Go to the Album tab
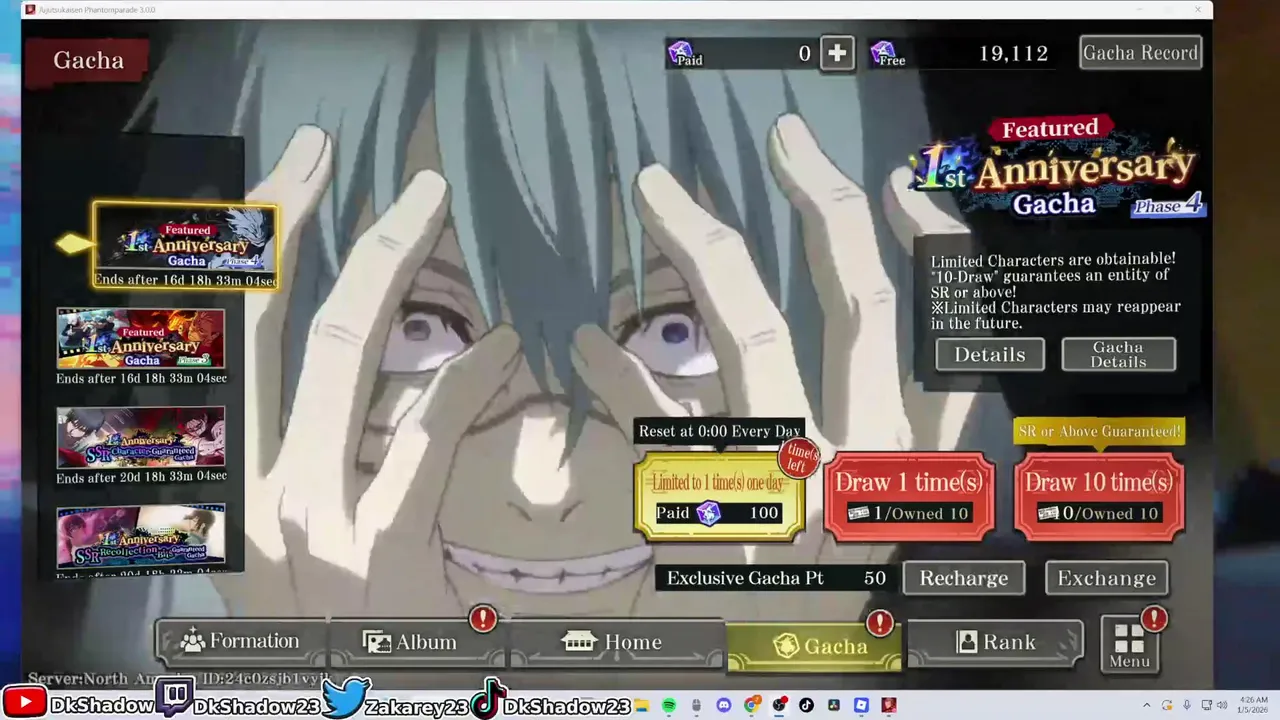Viewport: 1280px width, 720px height. (x=416, y=642)
